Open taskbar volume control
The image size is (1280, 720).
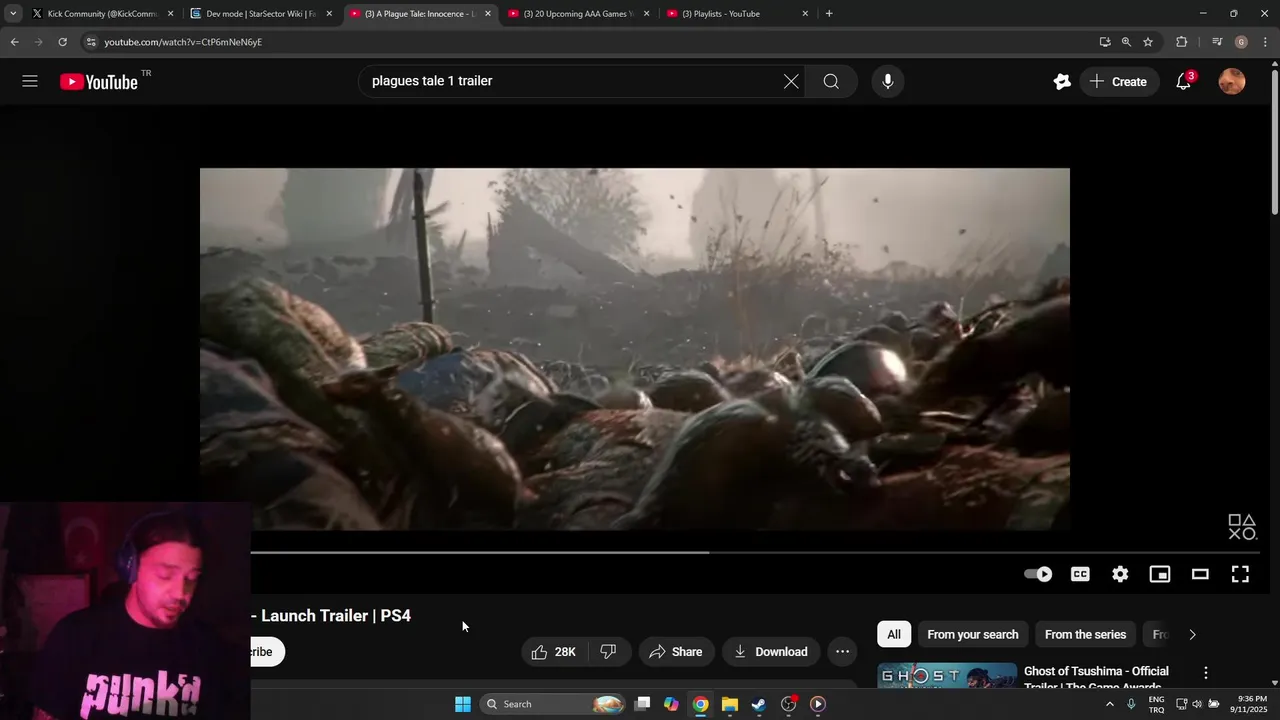1197,704
